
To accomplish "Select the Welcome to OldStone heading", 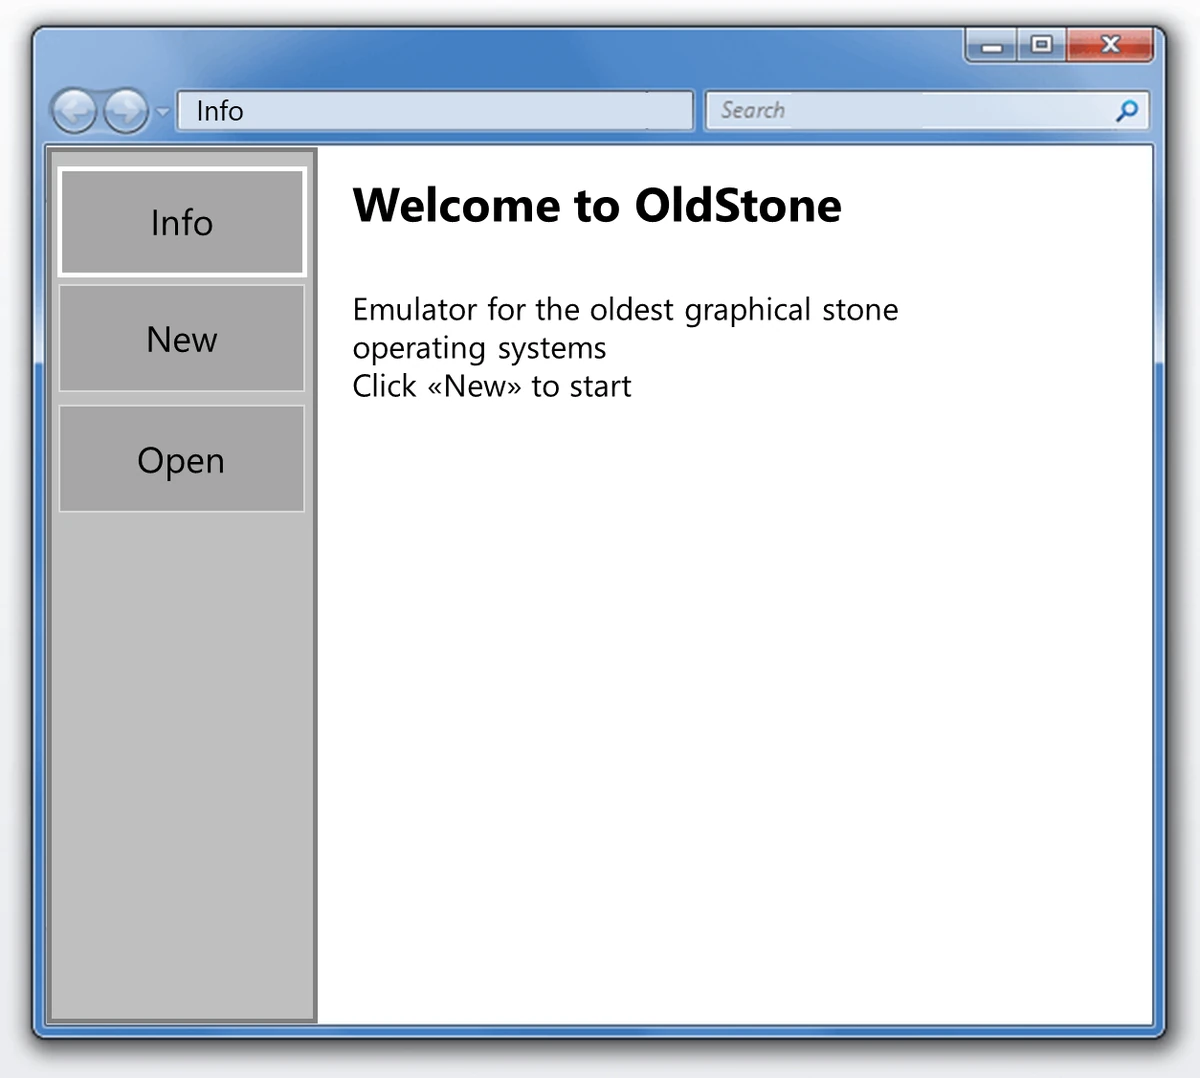I will [597, 206].
